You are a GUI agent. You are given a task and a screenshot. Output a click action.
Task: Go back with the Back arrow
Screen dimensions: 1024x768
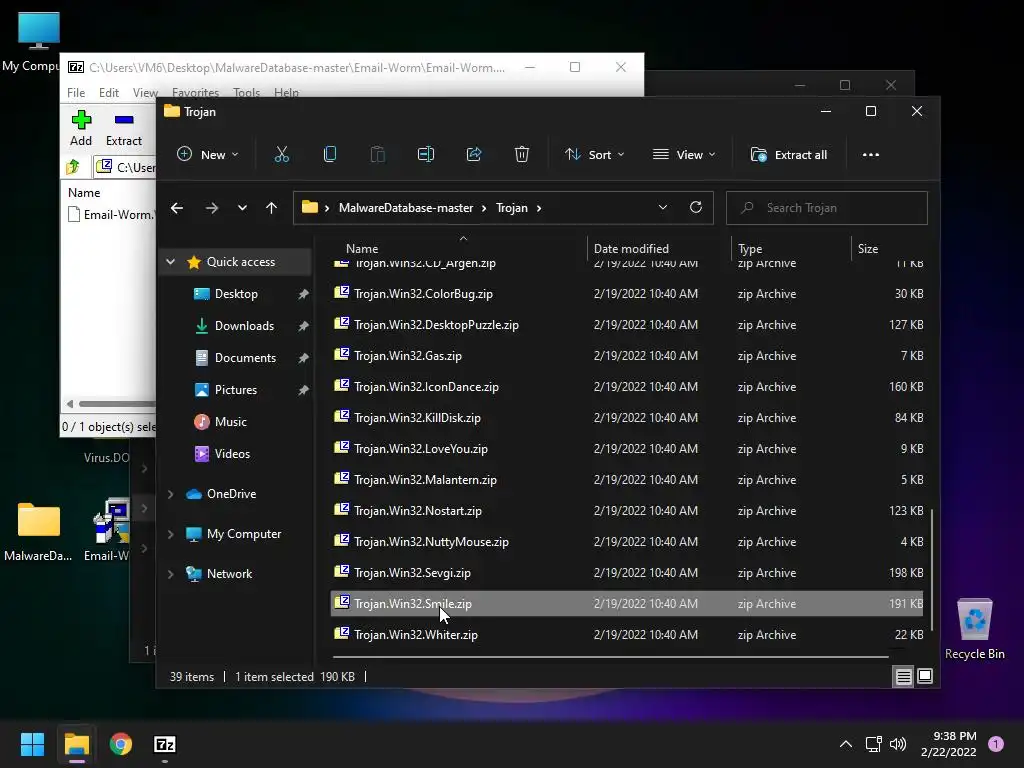(x=177, y=208)
